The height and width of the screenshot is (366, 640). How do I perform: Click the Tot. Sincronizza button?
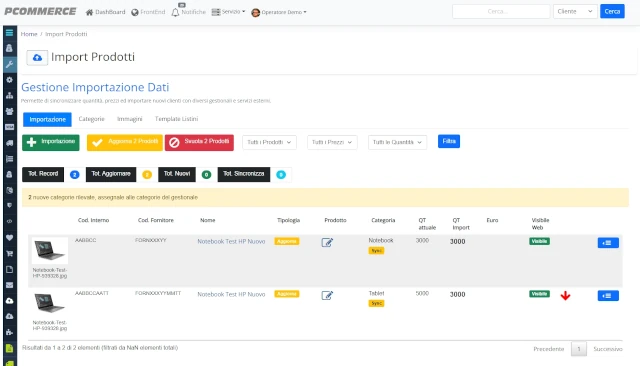[244, 174]
